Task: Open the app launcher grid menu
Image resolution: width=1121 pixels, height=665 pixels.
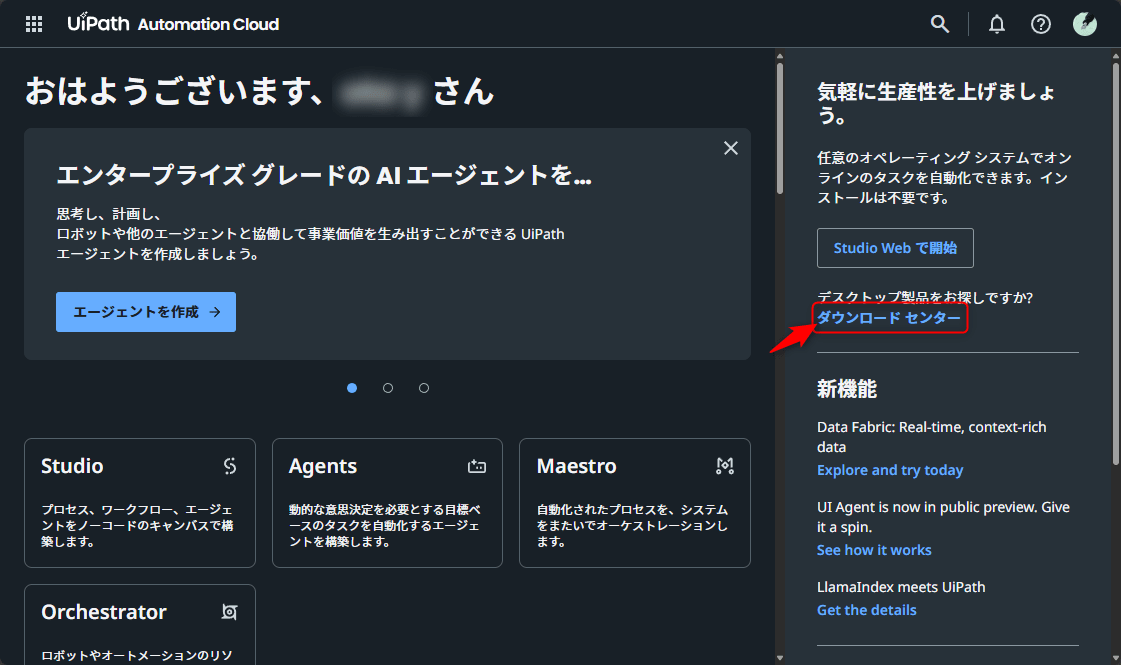Action: coord(33,23)
